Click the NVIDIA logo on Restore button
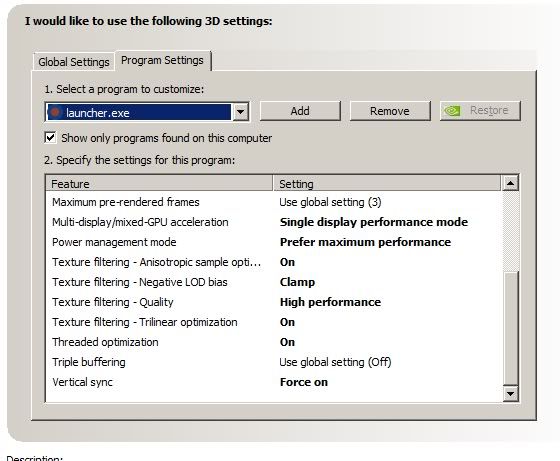The width and height of the screenshot is (560, 461). pyautogui.click(x=452, y=111)
